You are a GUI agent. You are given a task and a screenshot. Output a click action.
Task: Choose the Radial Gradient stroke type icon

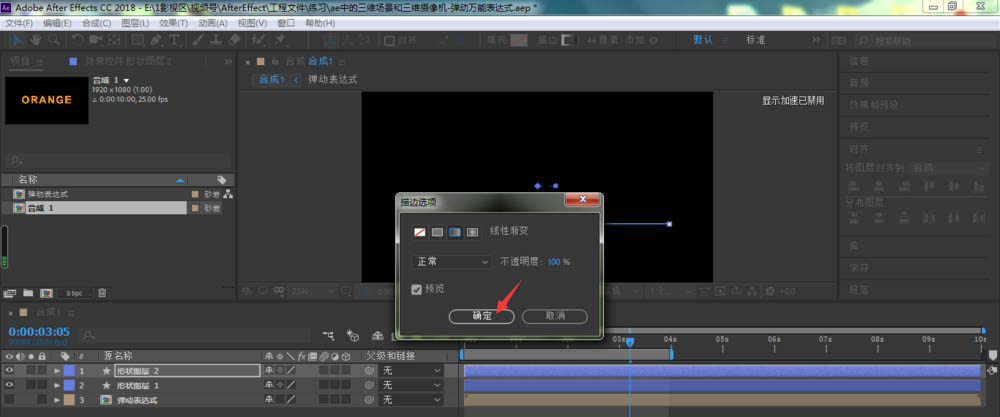click(x=472, y=232)
